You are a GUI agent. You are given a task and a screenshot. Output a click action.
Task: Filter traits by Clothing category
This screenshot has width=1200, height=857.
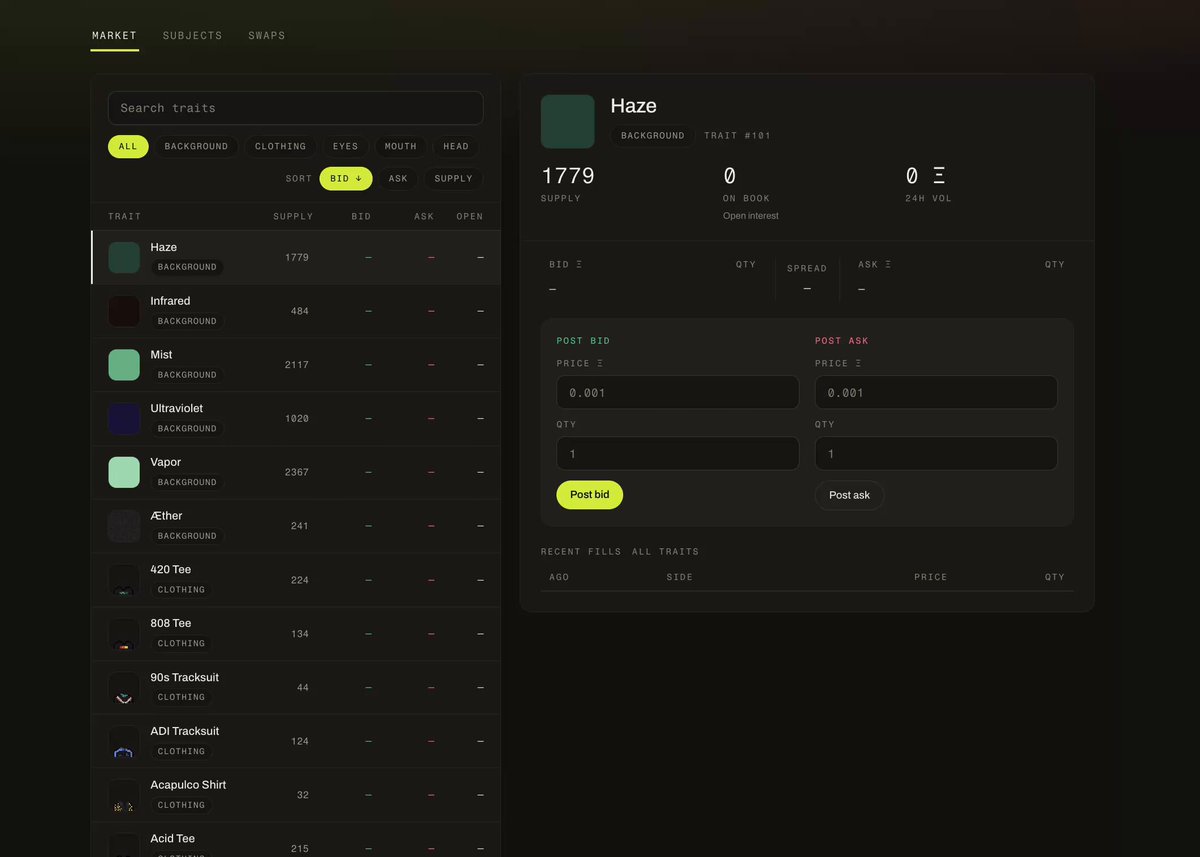point(281,147)
